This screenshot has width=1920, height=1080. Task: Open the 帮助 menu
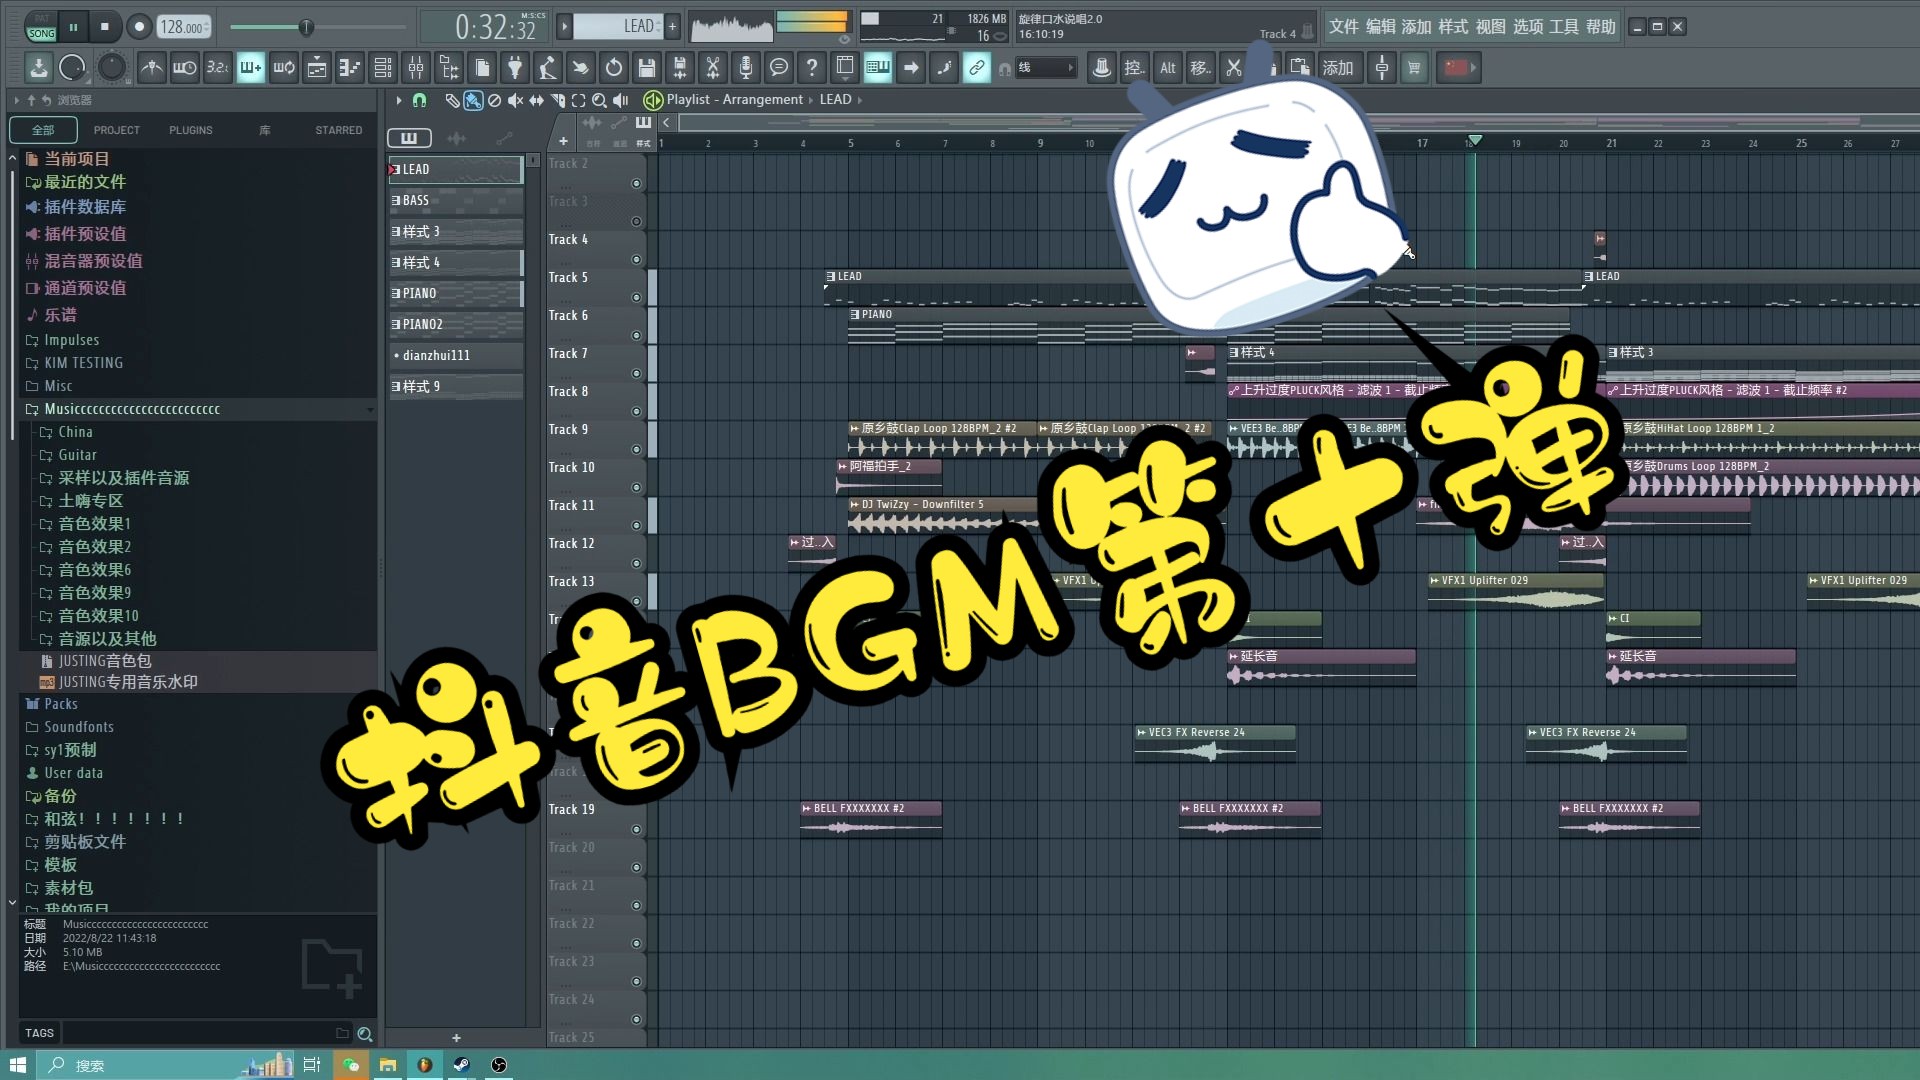point(1601,27)
